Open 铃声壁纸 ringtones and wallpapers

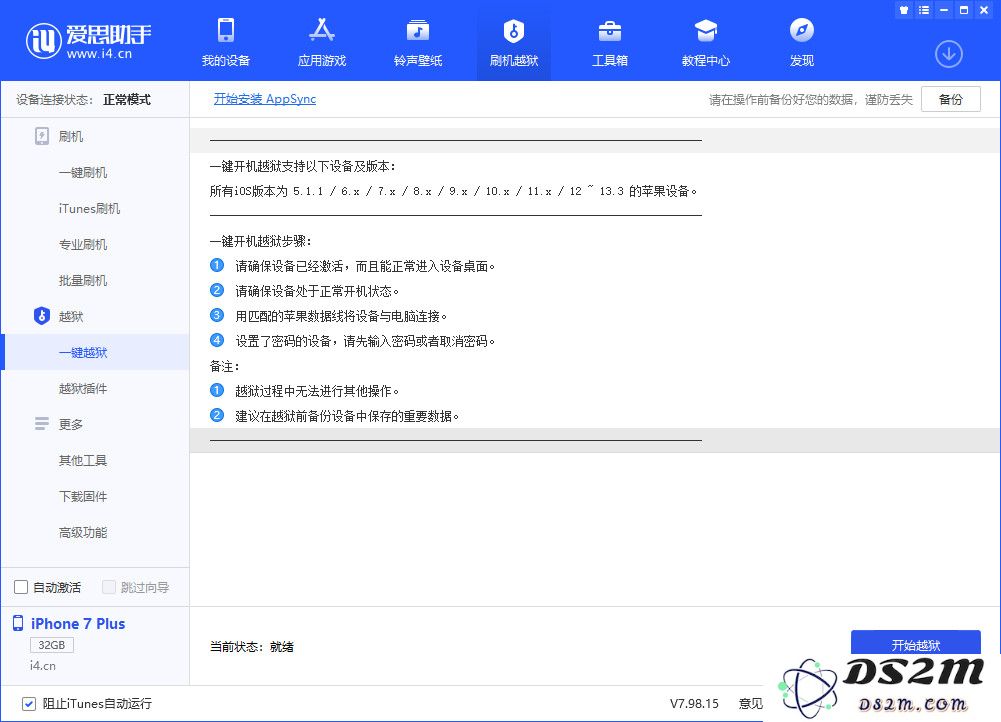(418, 42)
